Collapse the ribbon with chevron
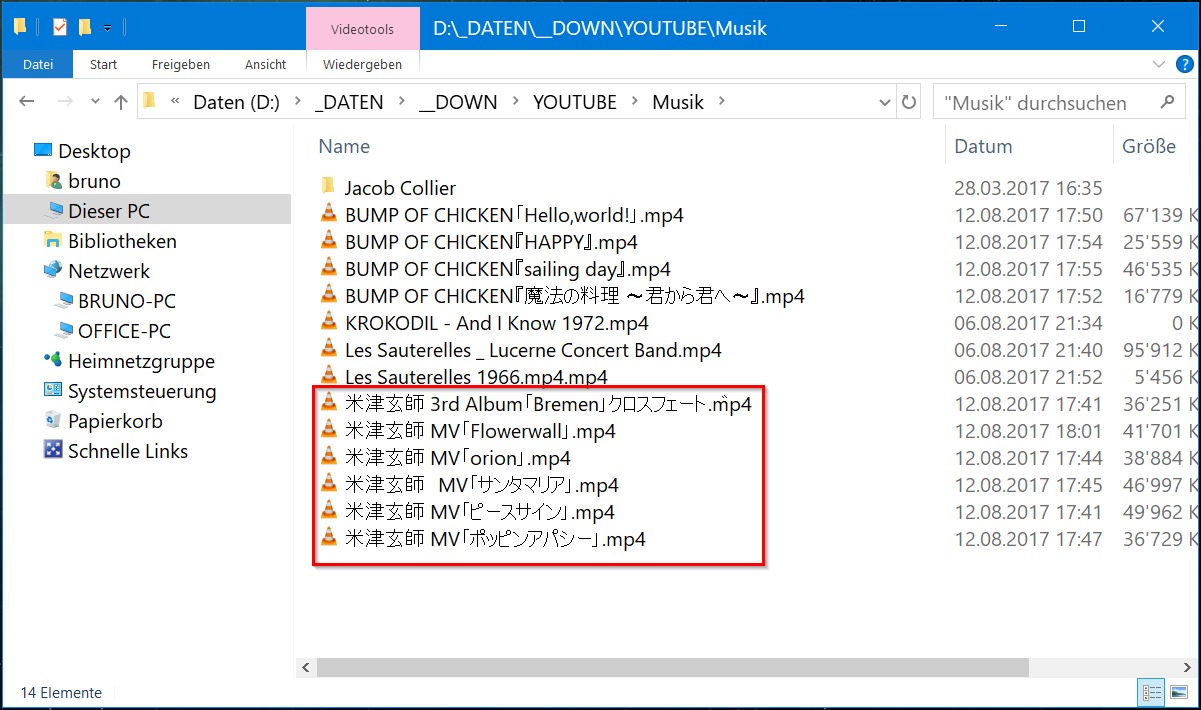The width and height of the screenshot is (1201, 710). coord(1159,64)
